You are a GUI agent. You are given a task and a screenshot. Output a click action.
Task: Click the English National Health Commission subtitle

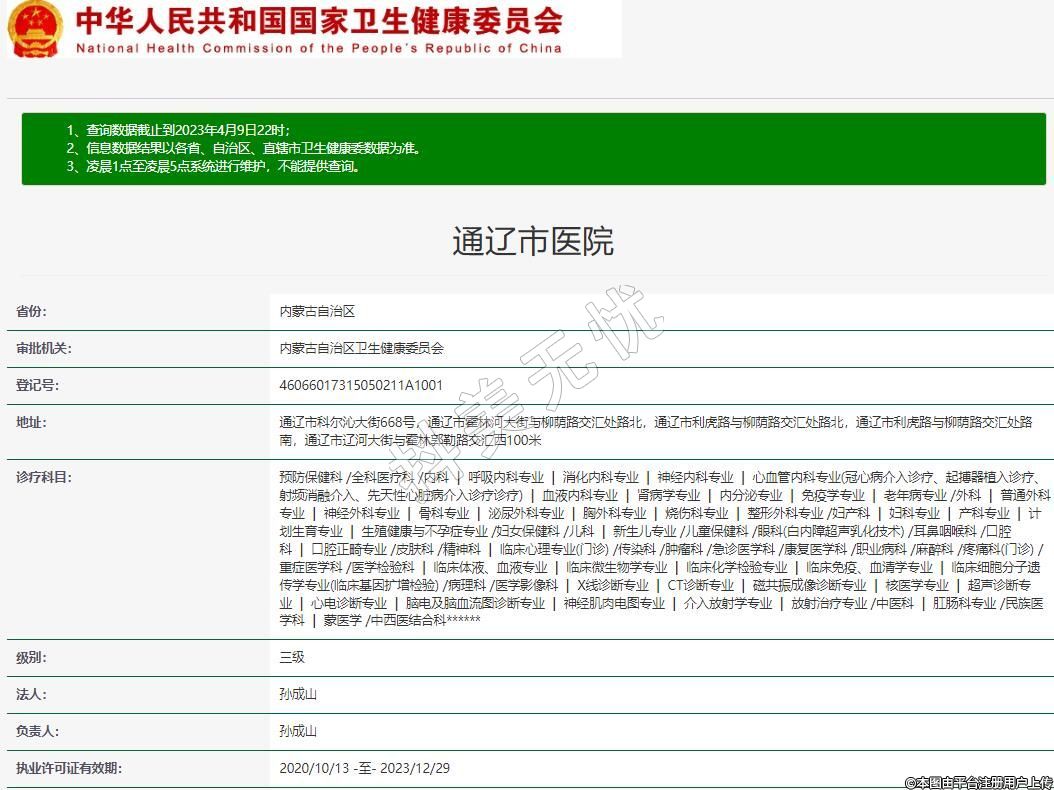tap(318, 47)
